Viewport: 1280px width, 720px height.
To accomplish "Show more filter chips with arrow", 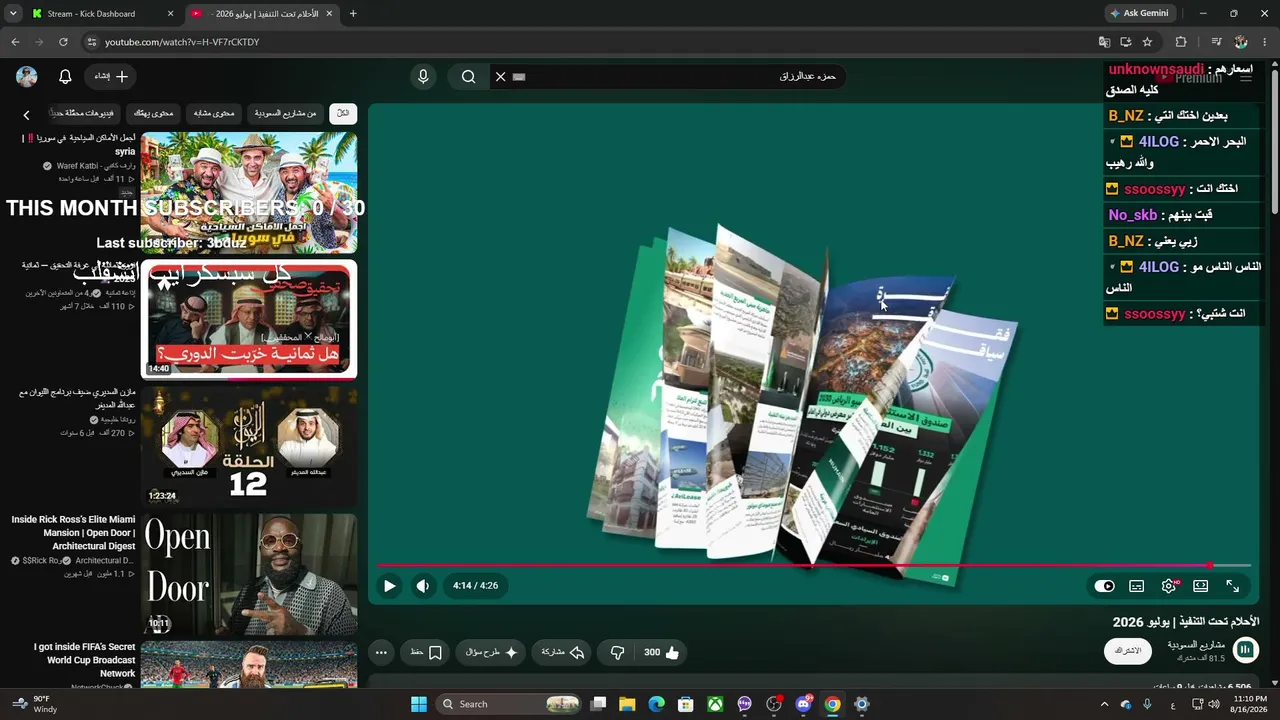I will coord(27,114).
